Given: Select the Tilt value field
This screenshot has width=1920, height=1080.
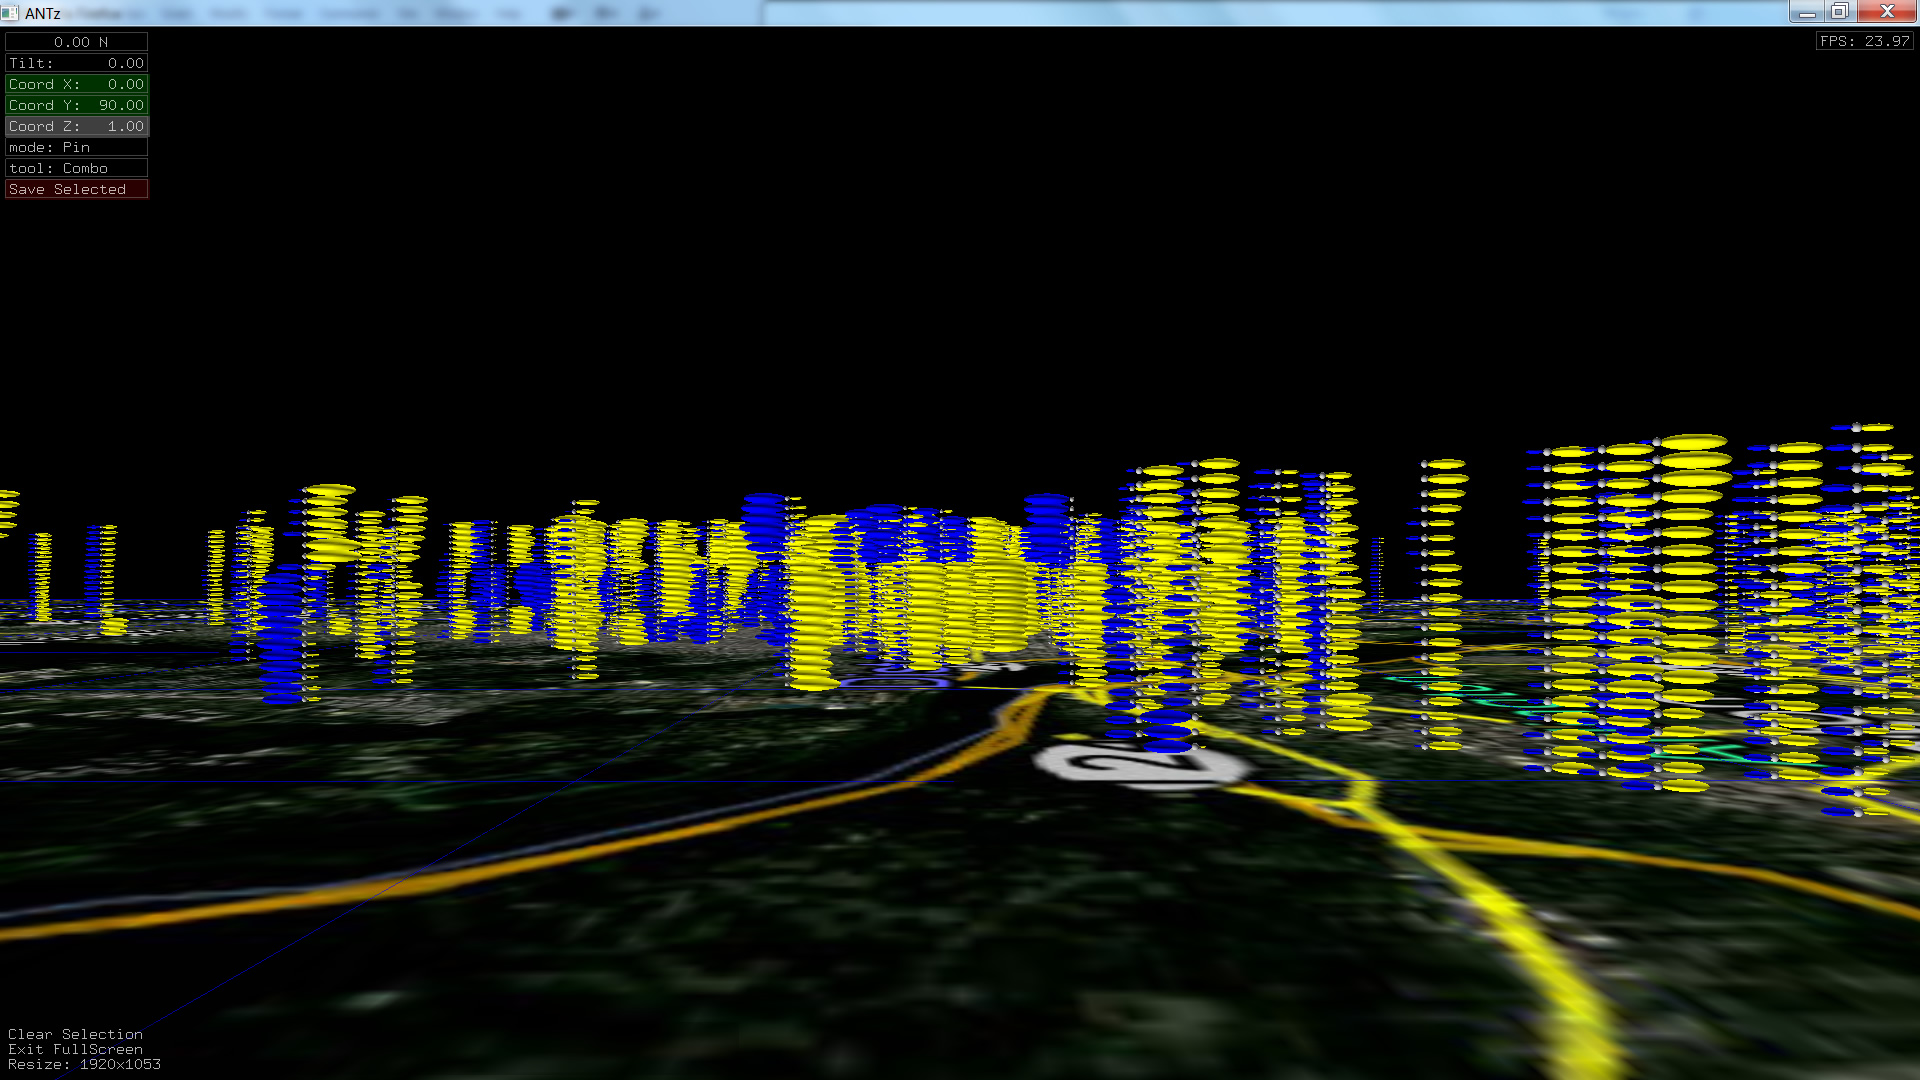Looking at the screenshot, I should [77, 63].
